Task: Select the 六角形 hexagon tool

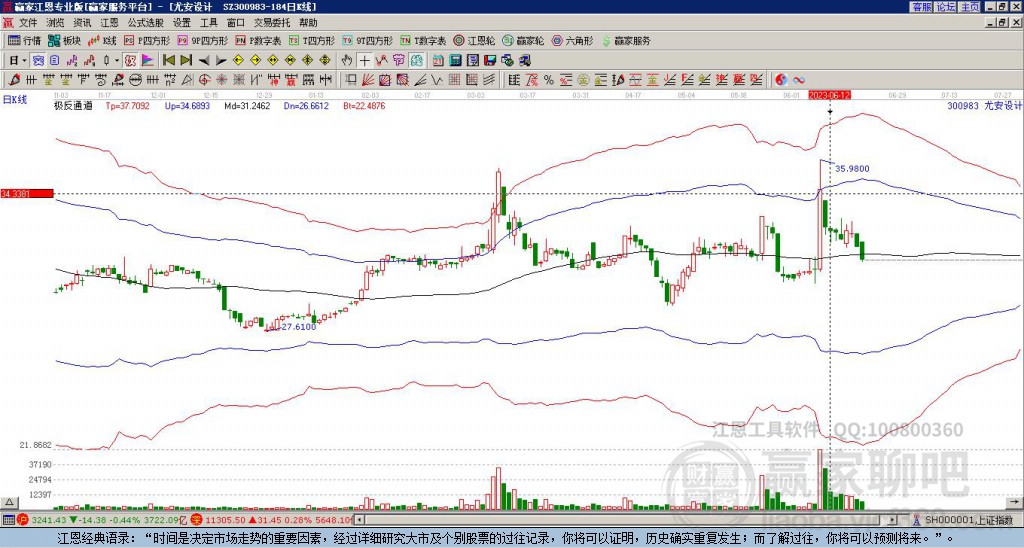Action: click(573, 40)
